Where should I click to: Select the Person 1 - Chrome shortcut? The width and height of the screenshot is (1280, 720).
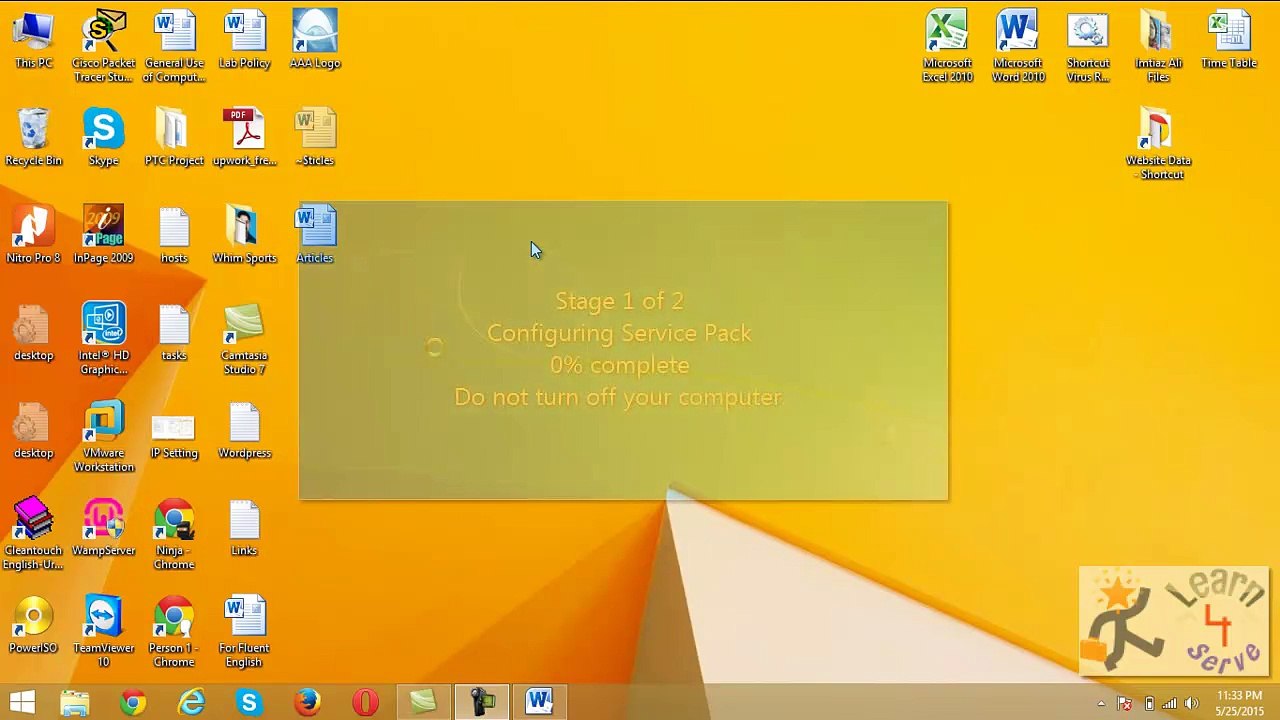point(174,632)
